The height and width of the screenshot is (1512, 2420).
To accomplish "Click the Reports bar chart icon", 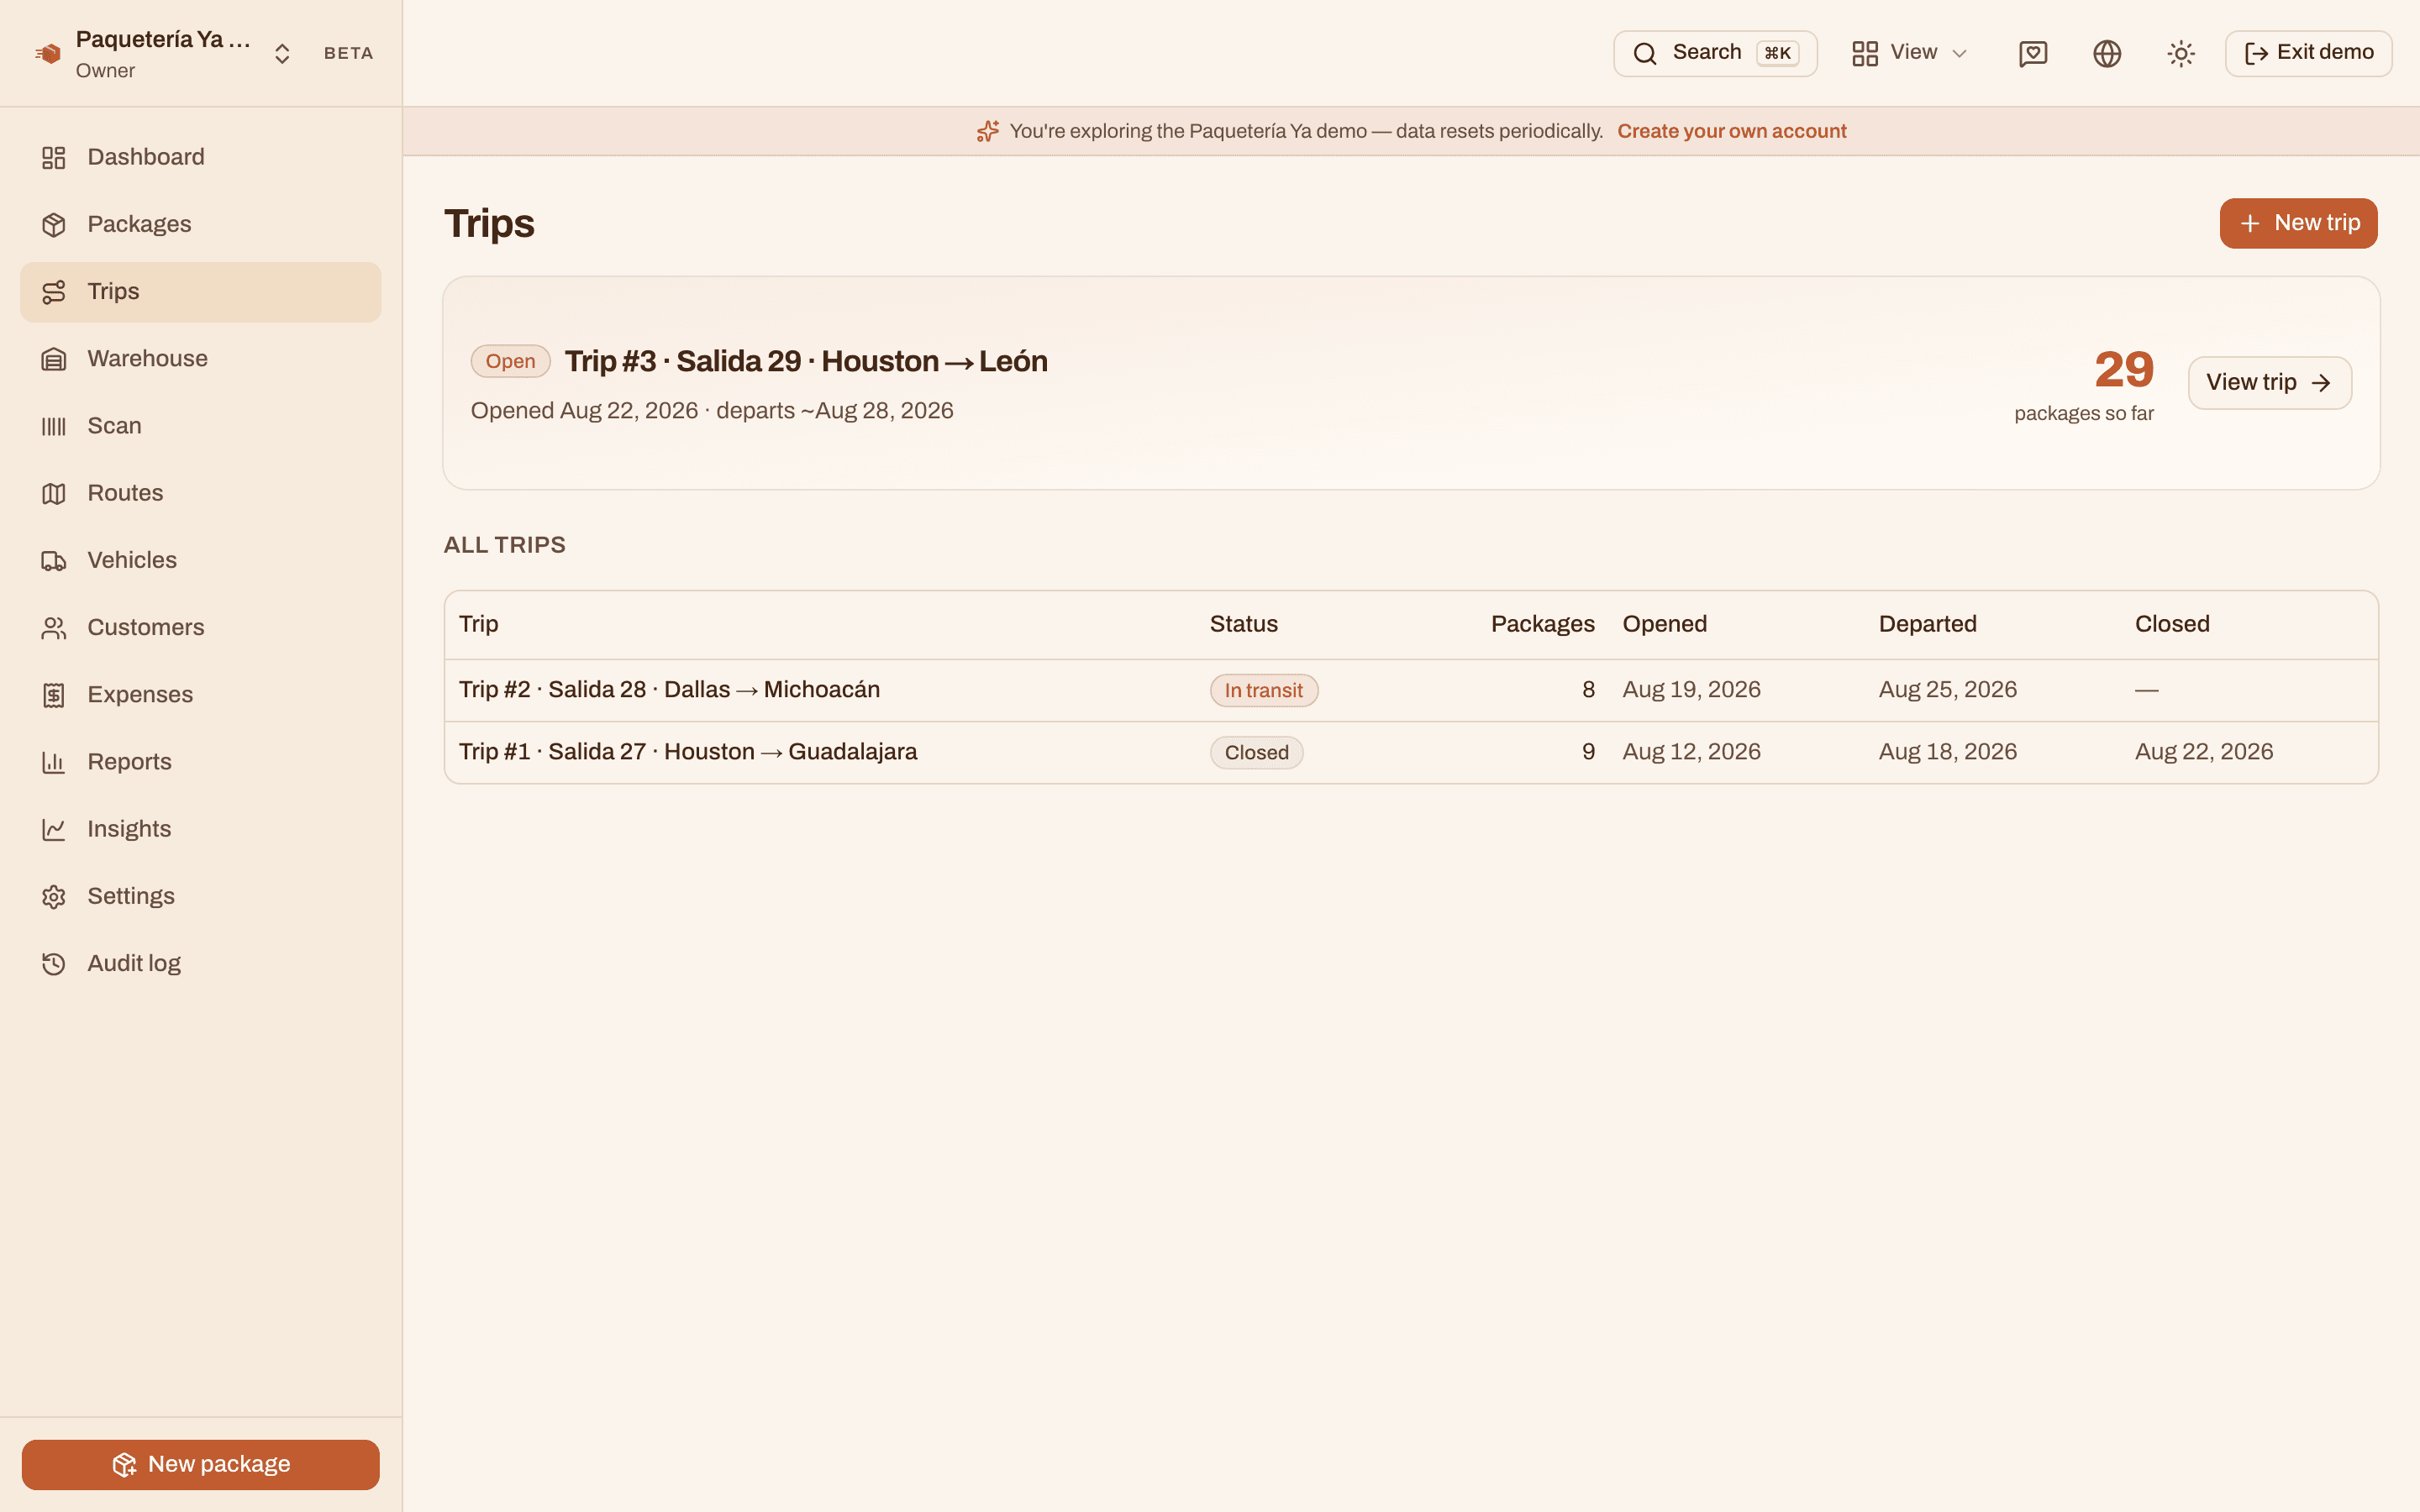I will point(54,762).
